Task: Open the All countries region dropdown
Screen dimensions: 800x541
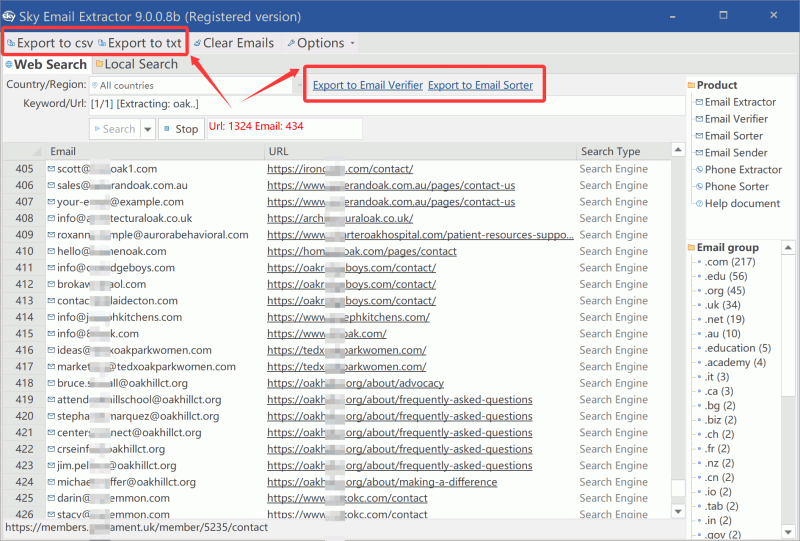Action: (x=196, y=85)
